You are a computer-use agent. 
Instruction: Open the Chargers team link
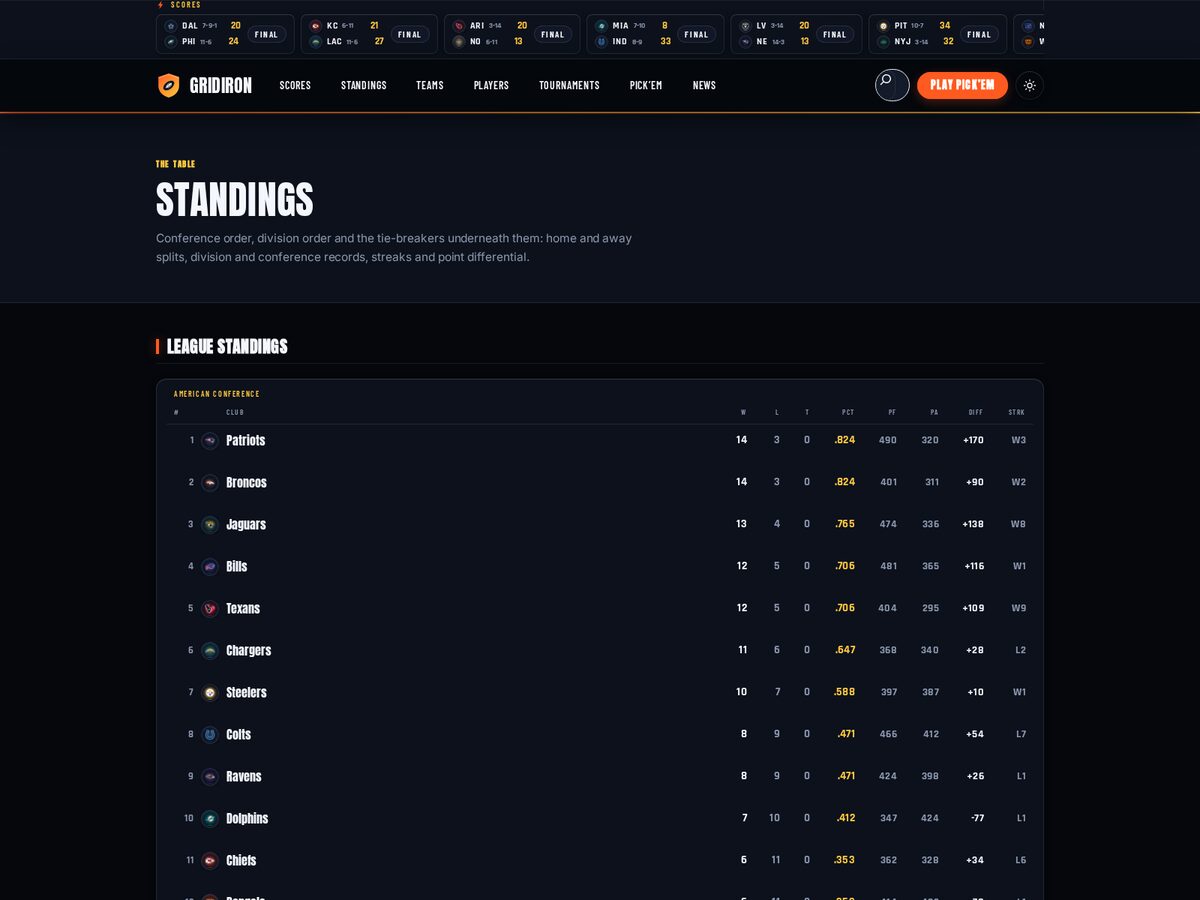pos(248,650)
